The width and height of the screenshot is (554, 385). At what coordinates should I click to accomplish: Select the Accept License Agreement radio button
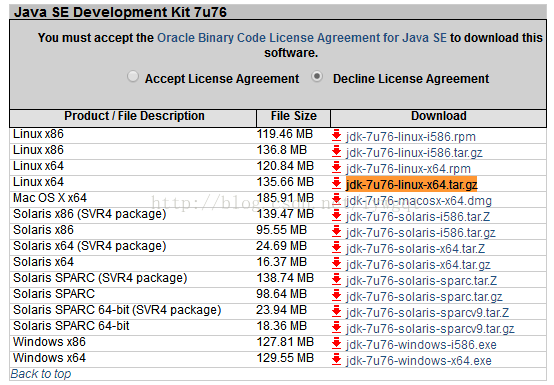click(133, 76)
